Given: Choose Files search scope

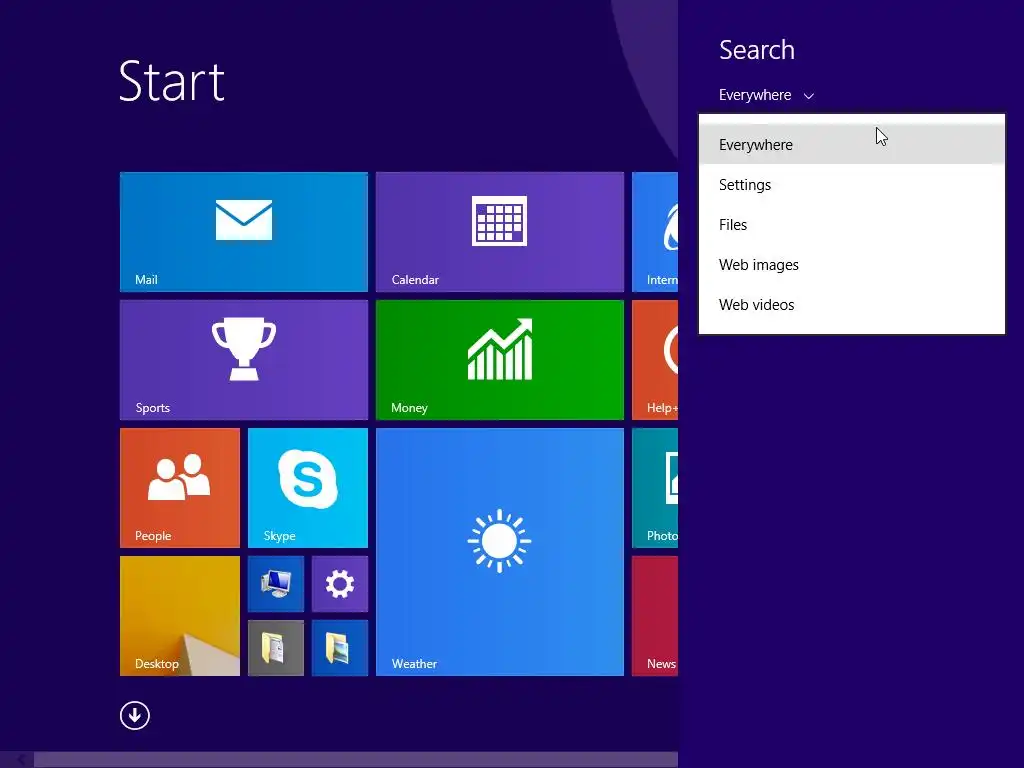Looking at the screenshot, I should coord(852,225).
